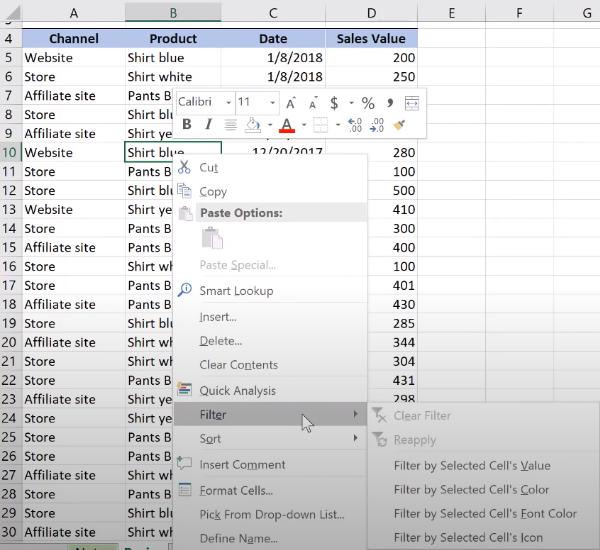This screenshot has width=600, height=550.
Task: Select column A header
Action: (74, 13)
